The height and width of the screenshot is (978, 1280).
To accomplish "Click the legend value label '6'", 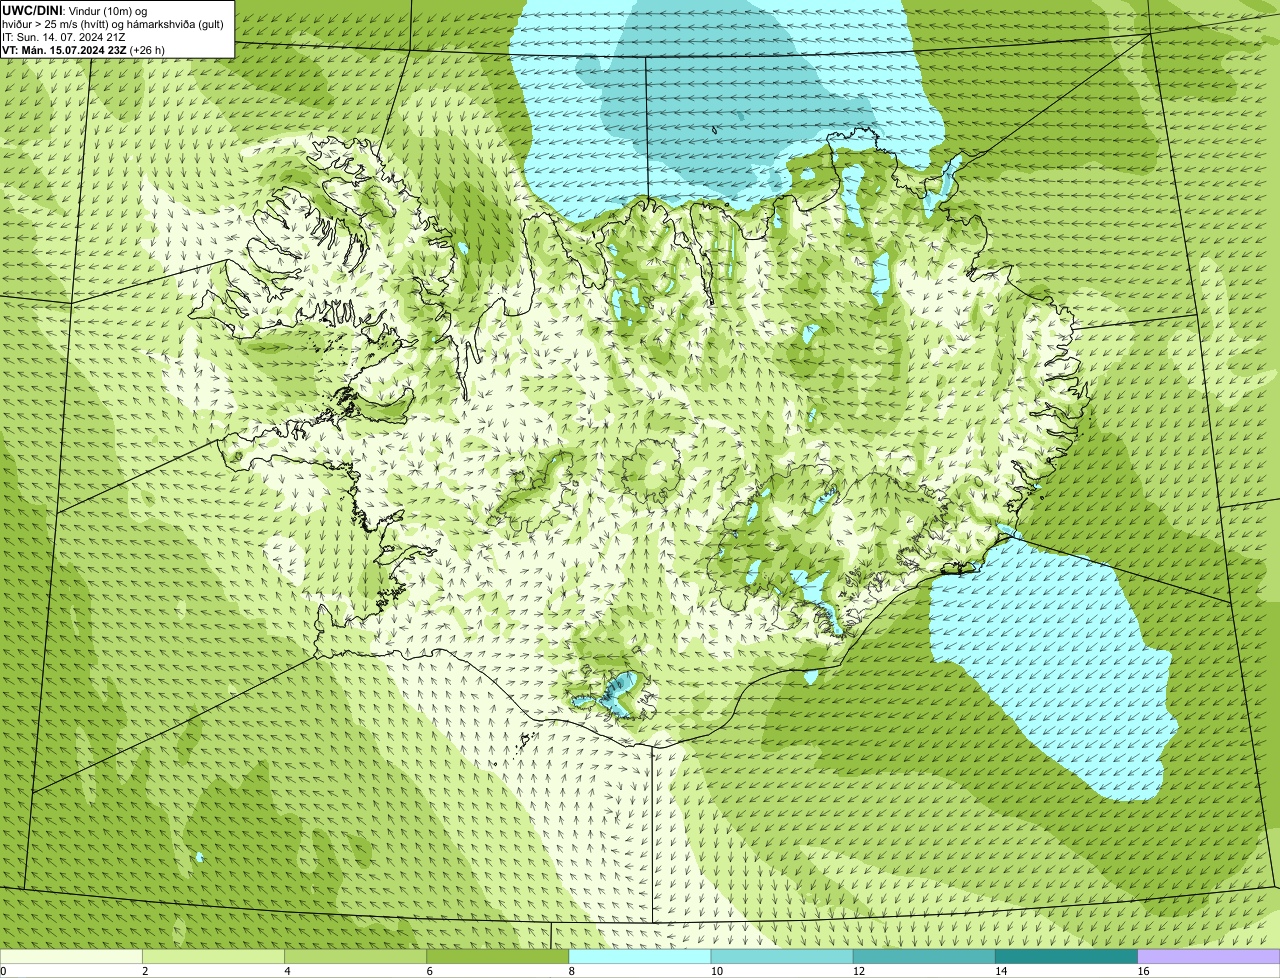I will [x=430, y=971].
